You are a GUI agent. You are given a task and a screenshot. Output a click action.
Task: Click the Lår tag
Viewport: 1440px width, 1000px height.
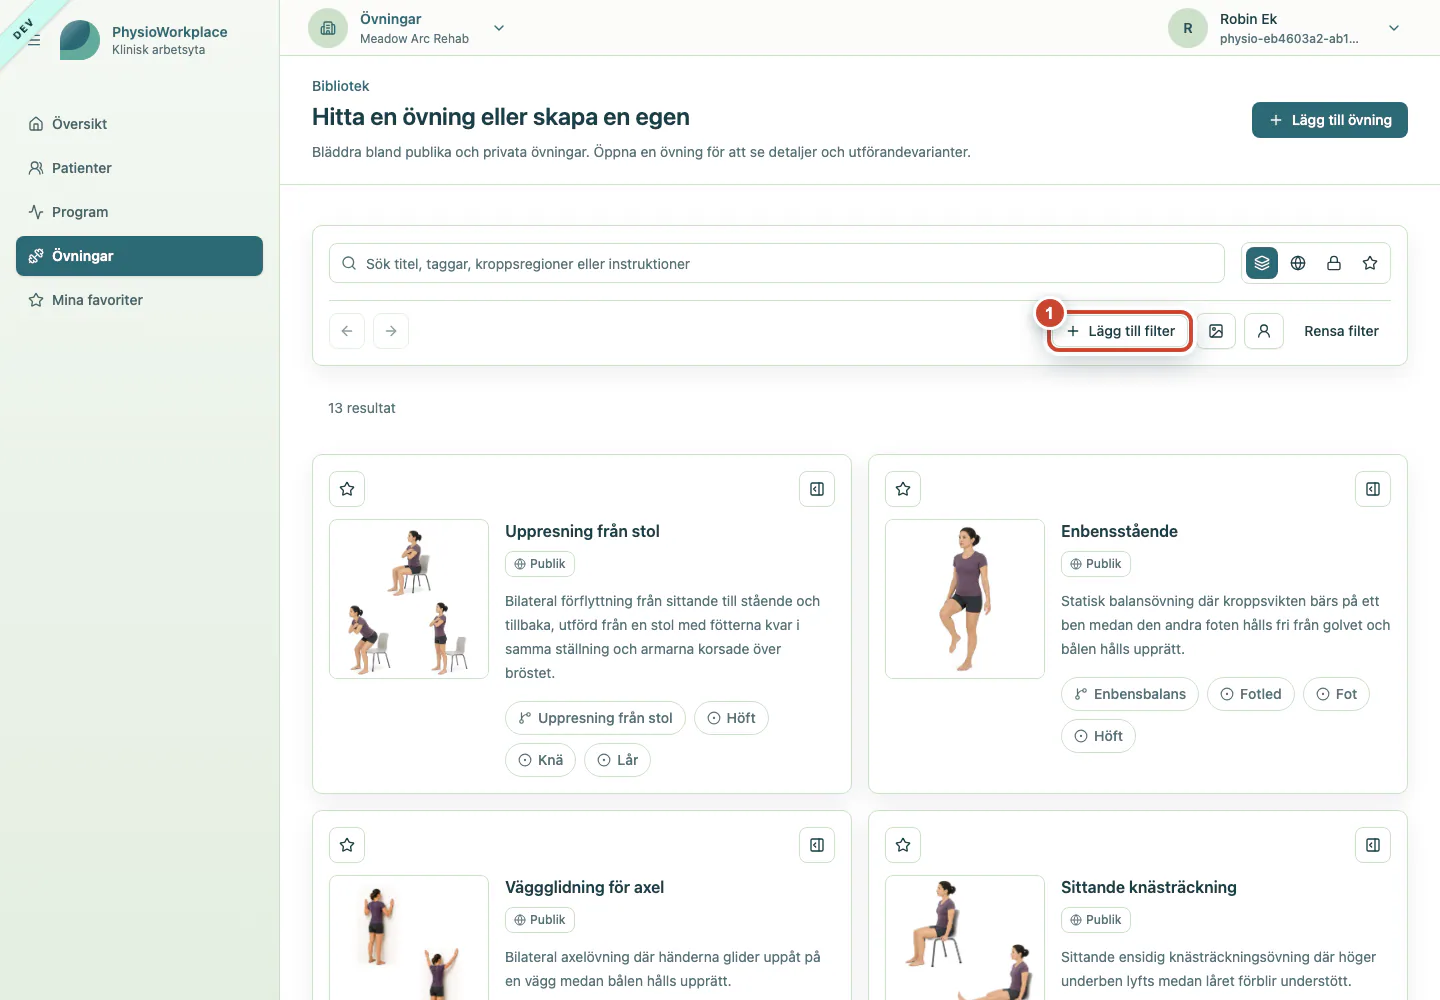click(x=617, y=760)
